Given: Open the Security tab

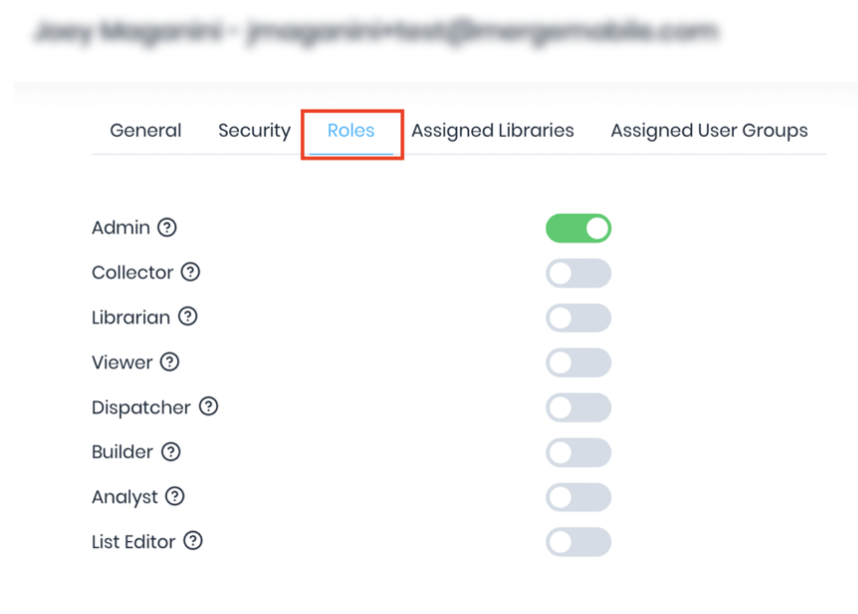Looking at the screenshot, I should (x=254, y=131).
